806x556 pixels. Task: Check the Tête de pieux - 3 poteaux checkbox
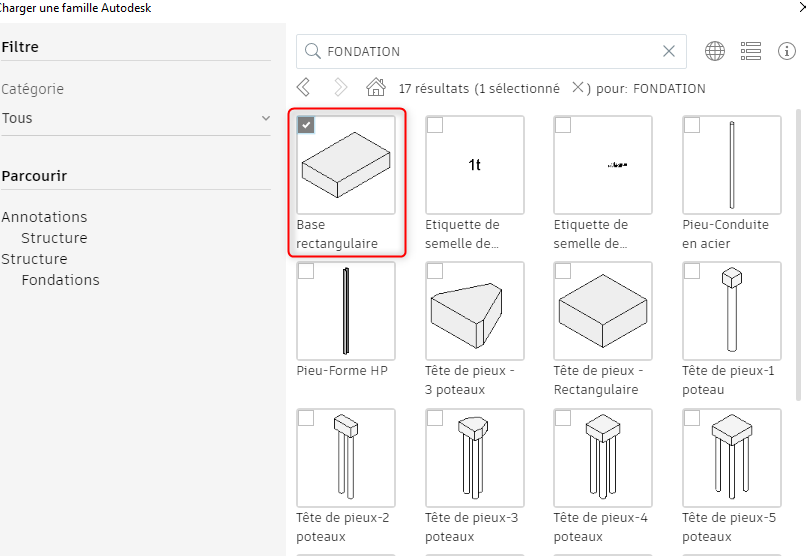(x=435, y=271)
